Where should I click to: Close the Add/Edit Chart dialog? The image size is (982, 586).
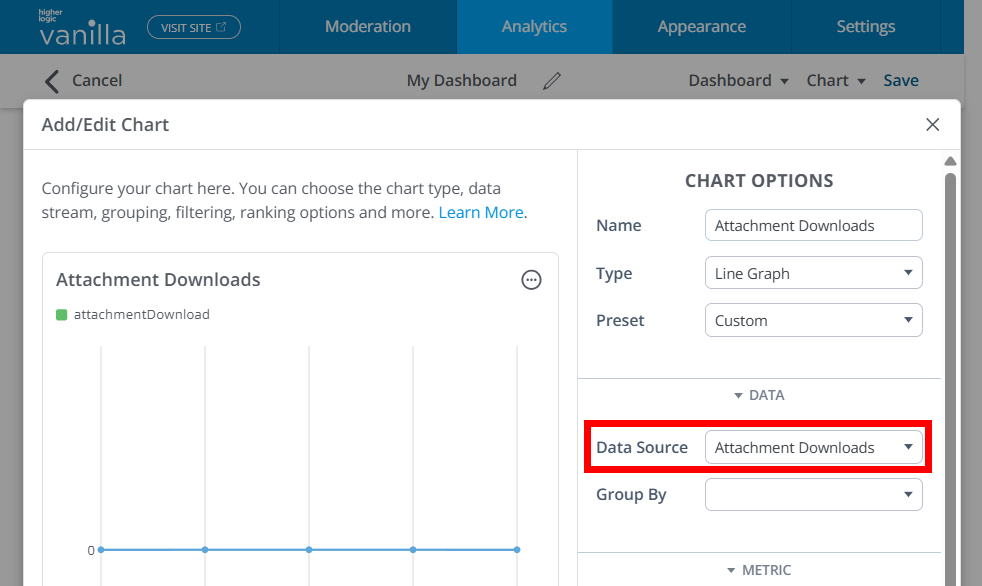[932, 125]
